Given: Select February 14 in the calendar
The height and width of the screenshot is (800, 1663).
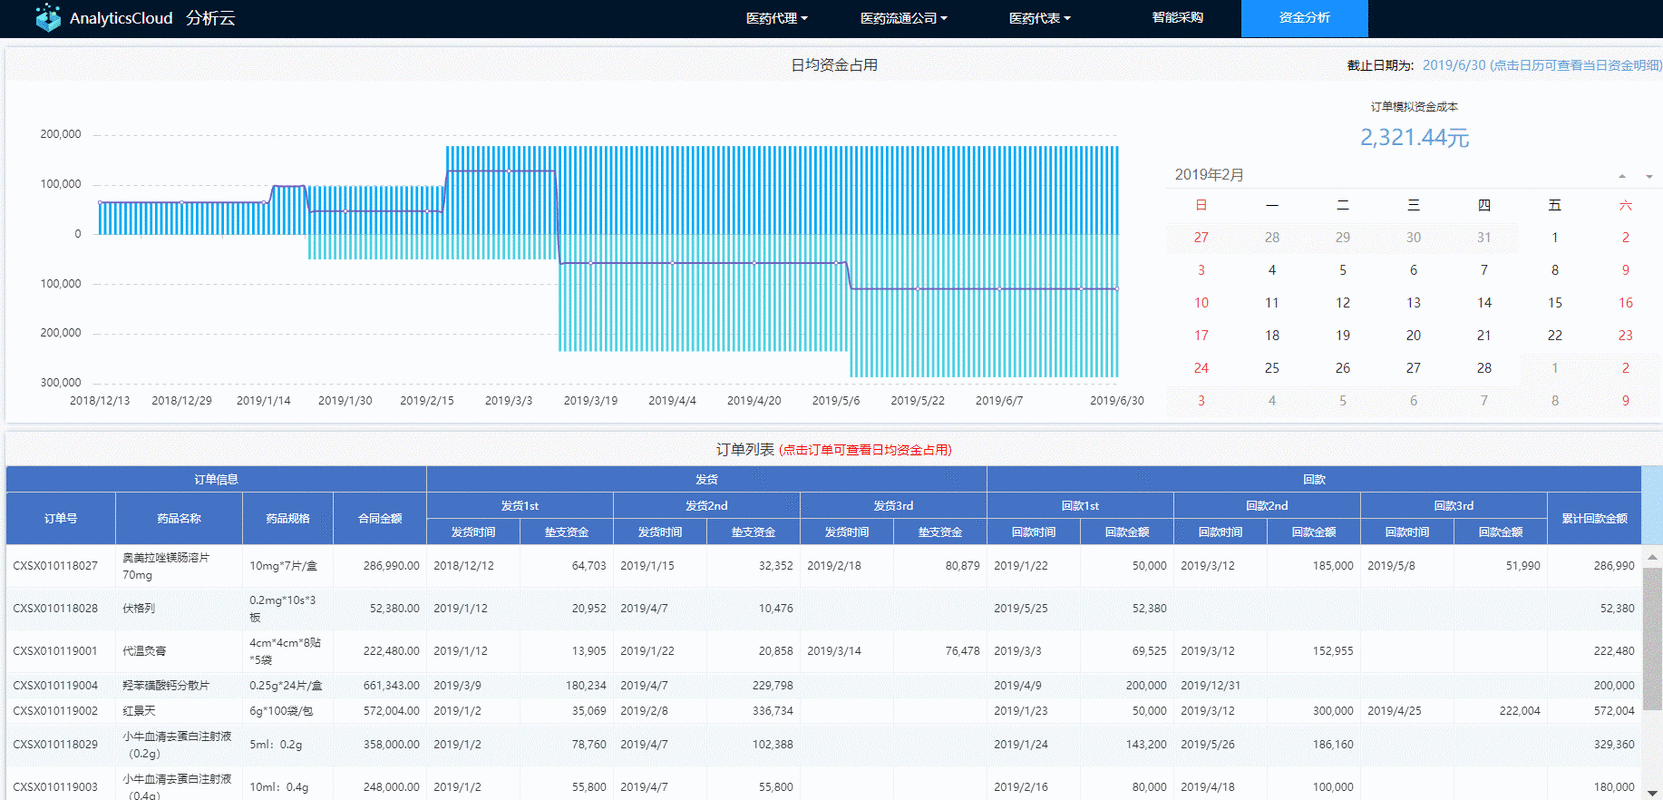Looking at the screenshot, I should [1484, 303].
